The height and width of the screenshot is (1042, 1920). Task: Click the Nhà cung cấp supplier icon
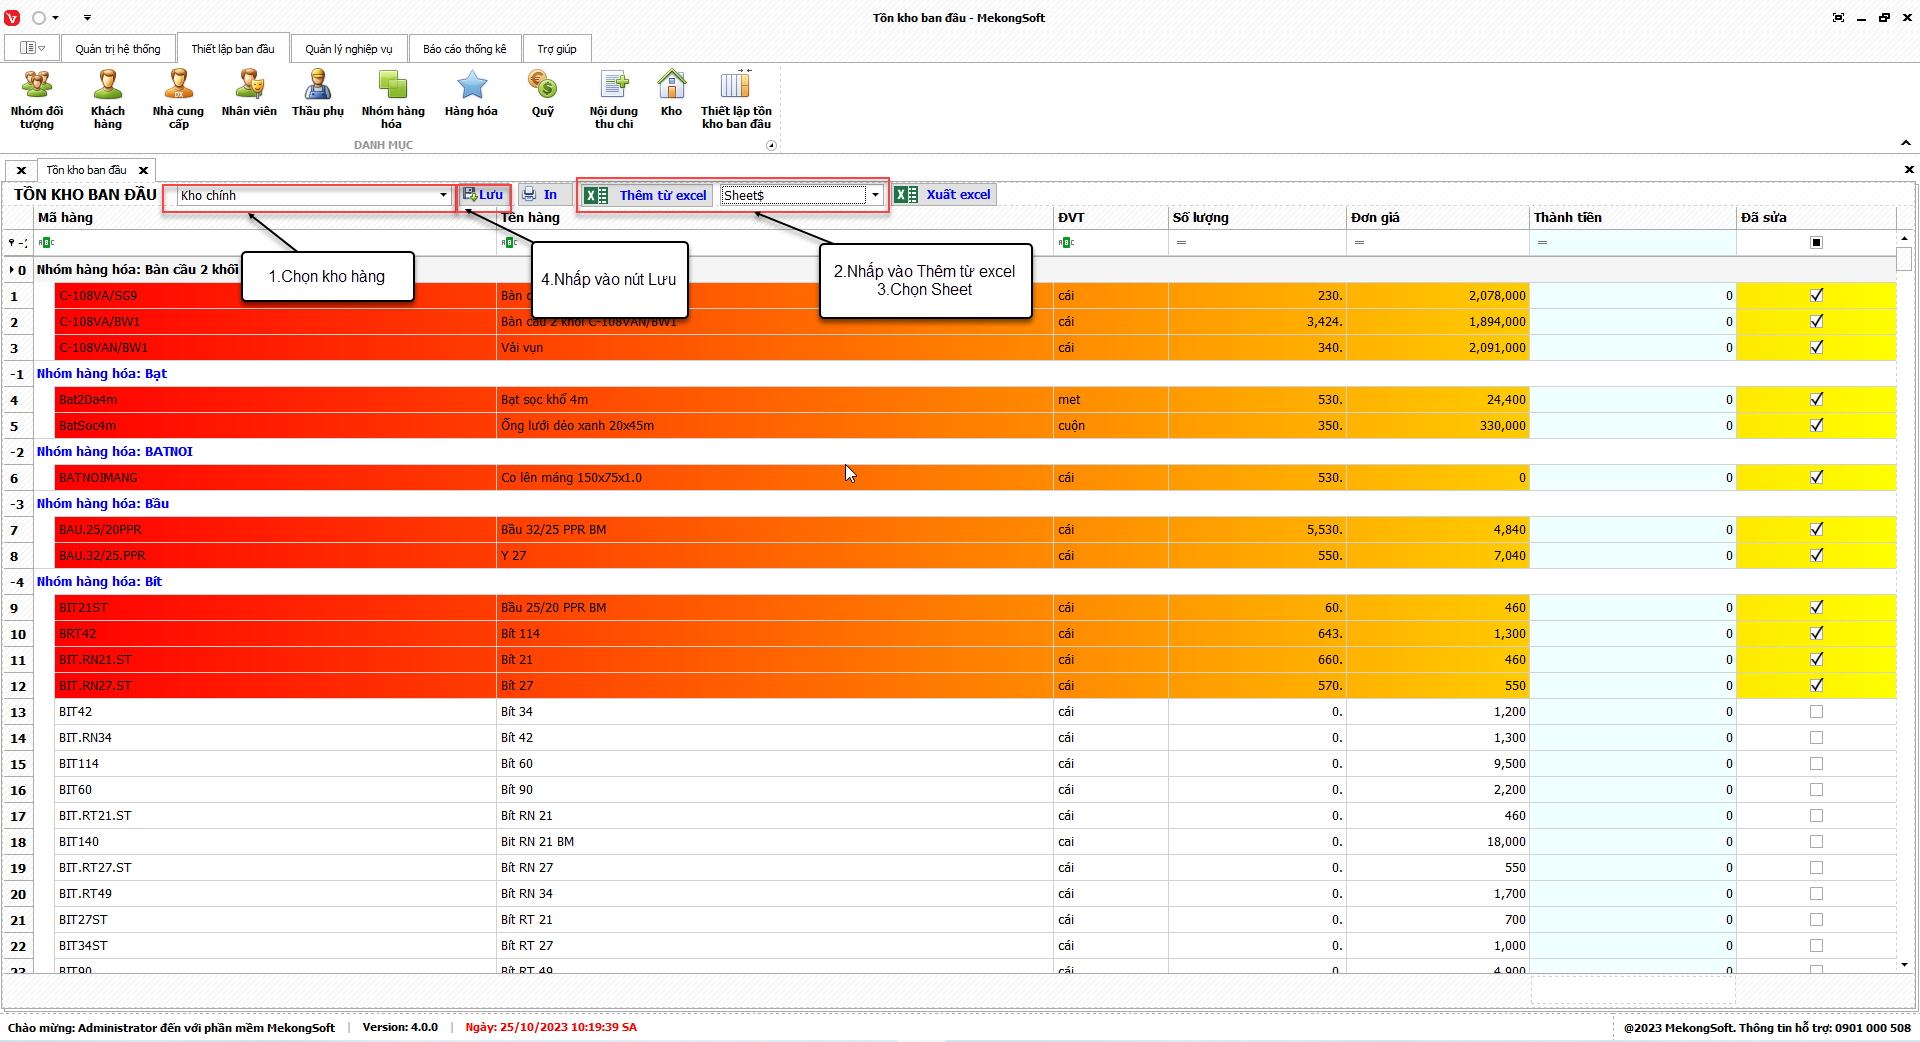pos(178,99)
